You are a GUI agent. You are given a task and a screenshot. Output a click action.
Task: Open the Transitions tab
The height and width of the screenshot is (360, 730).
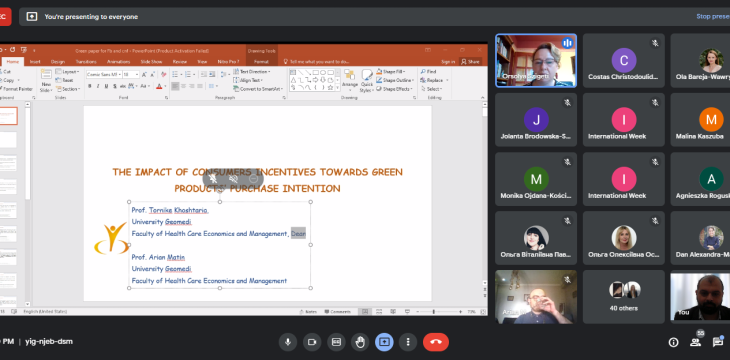tap(86, 61)
